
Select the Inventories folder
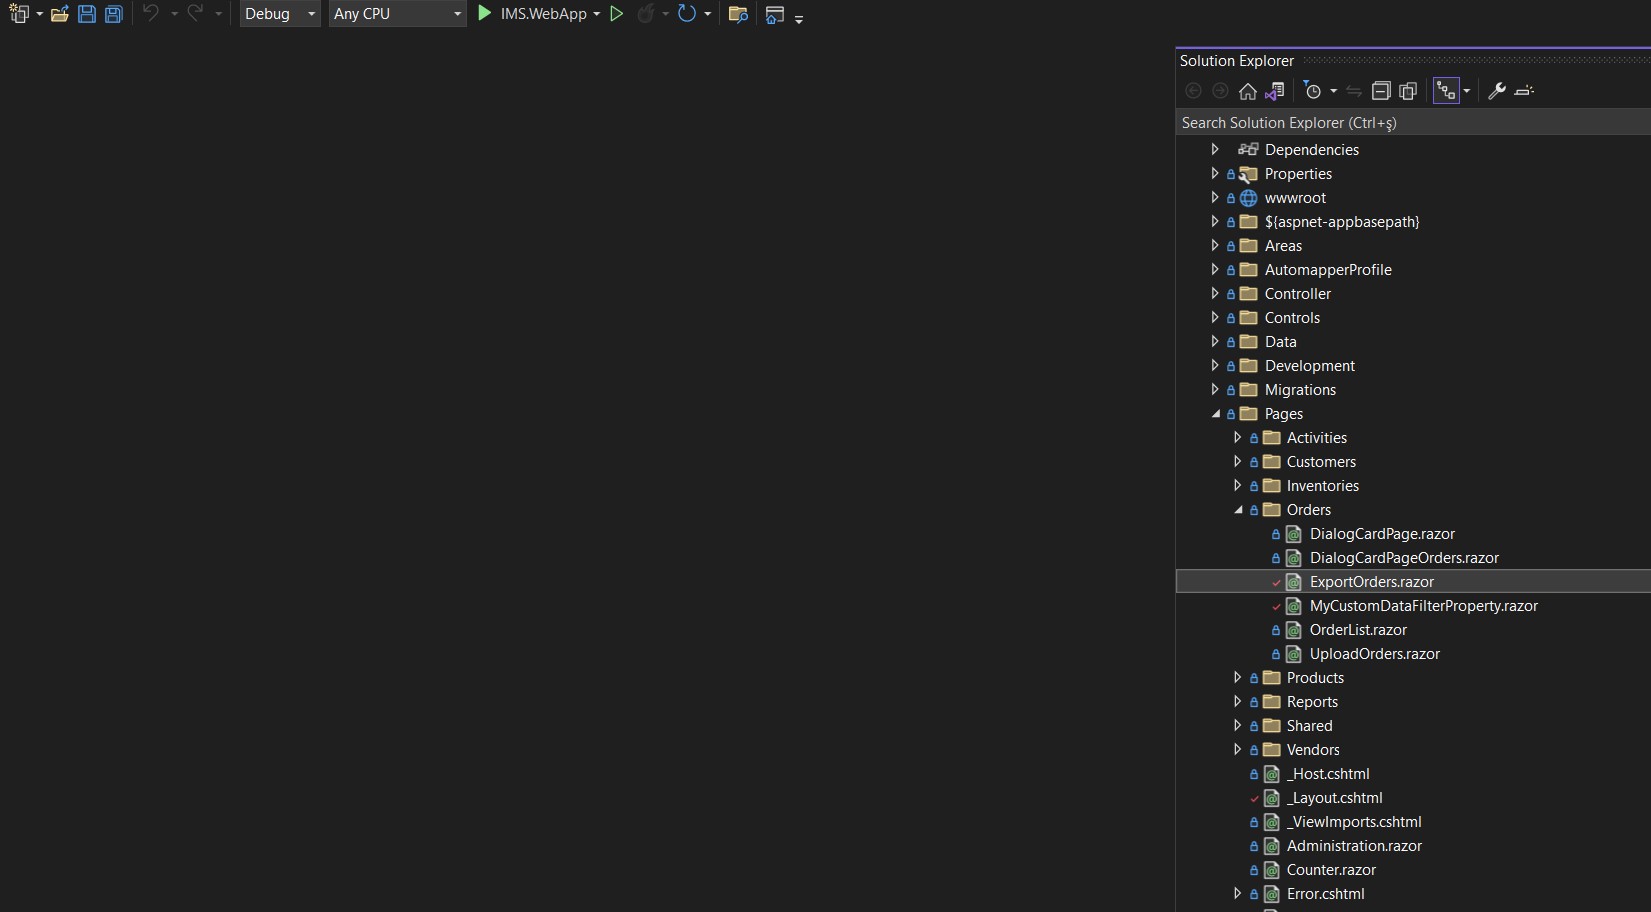point(1322,485)
